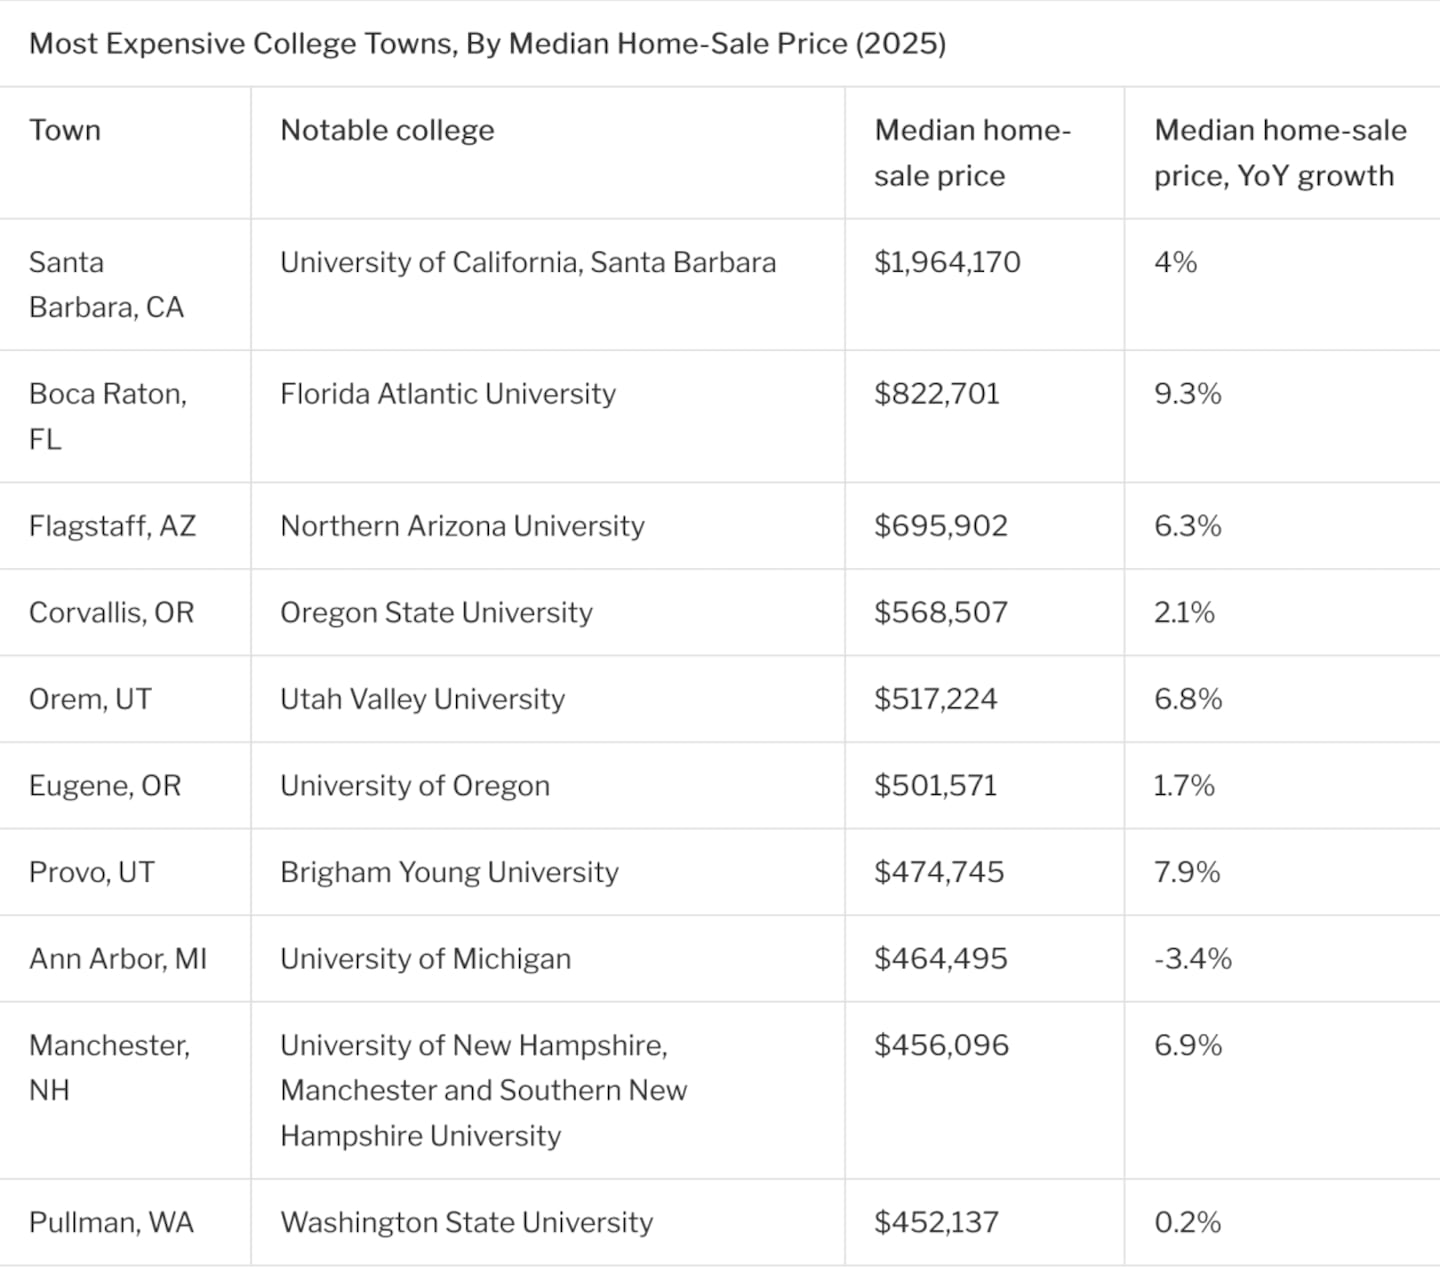Click the 9.3% growth value

tap(1187, 394)
